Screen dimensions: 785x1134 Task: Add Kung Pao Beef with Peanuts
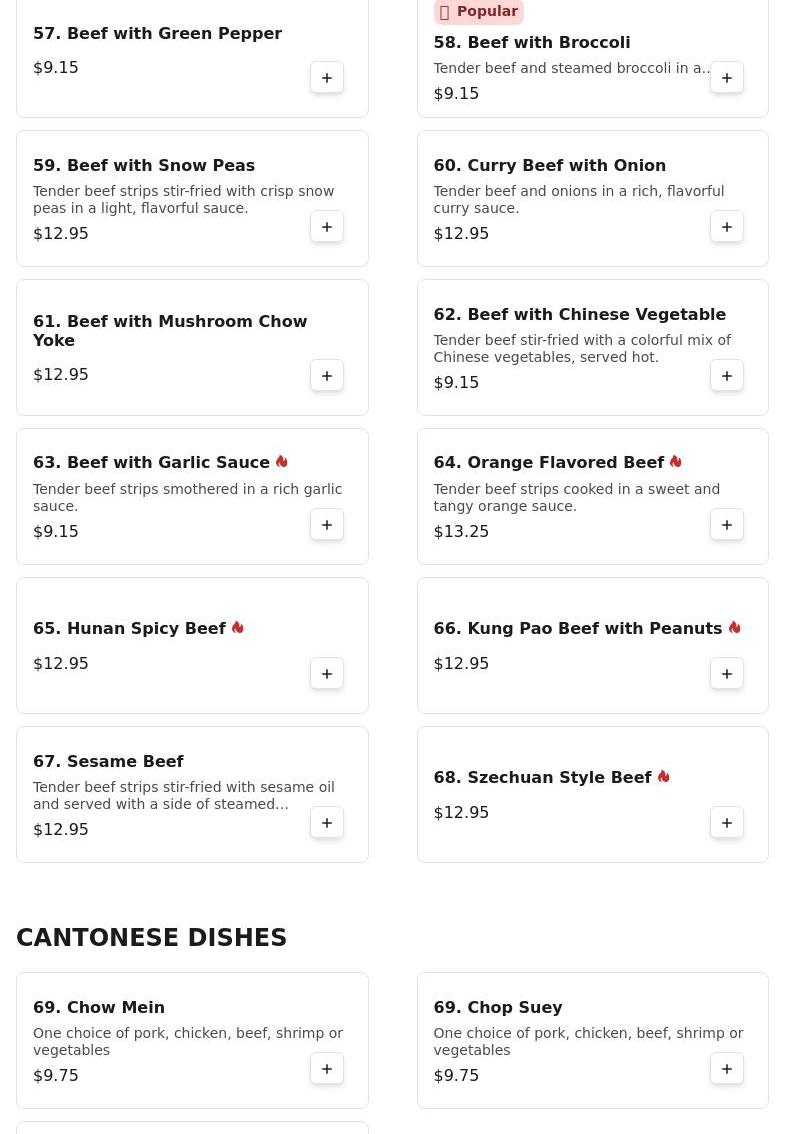[x=727, y=674]
